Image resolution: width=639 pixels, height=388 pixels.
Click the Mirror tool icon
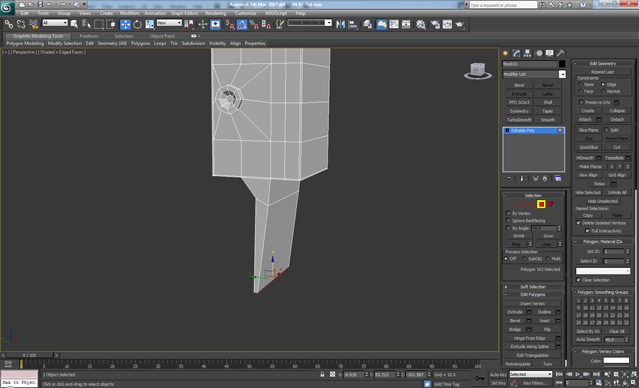pos(340,24)
